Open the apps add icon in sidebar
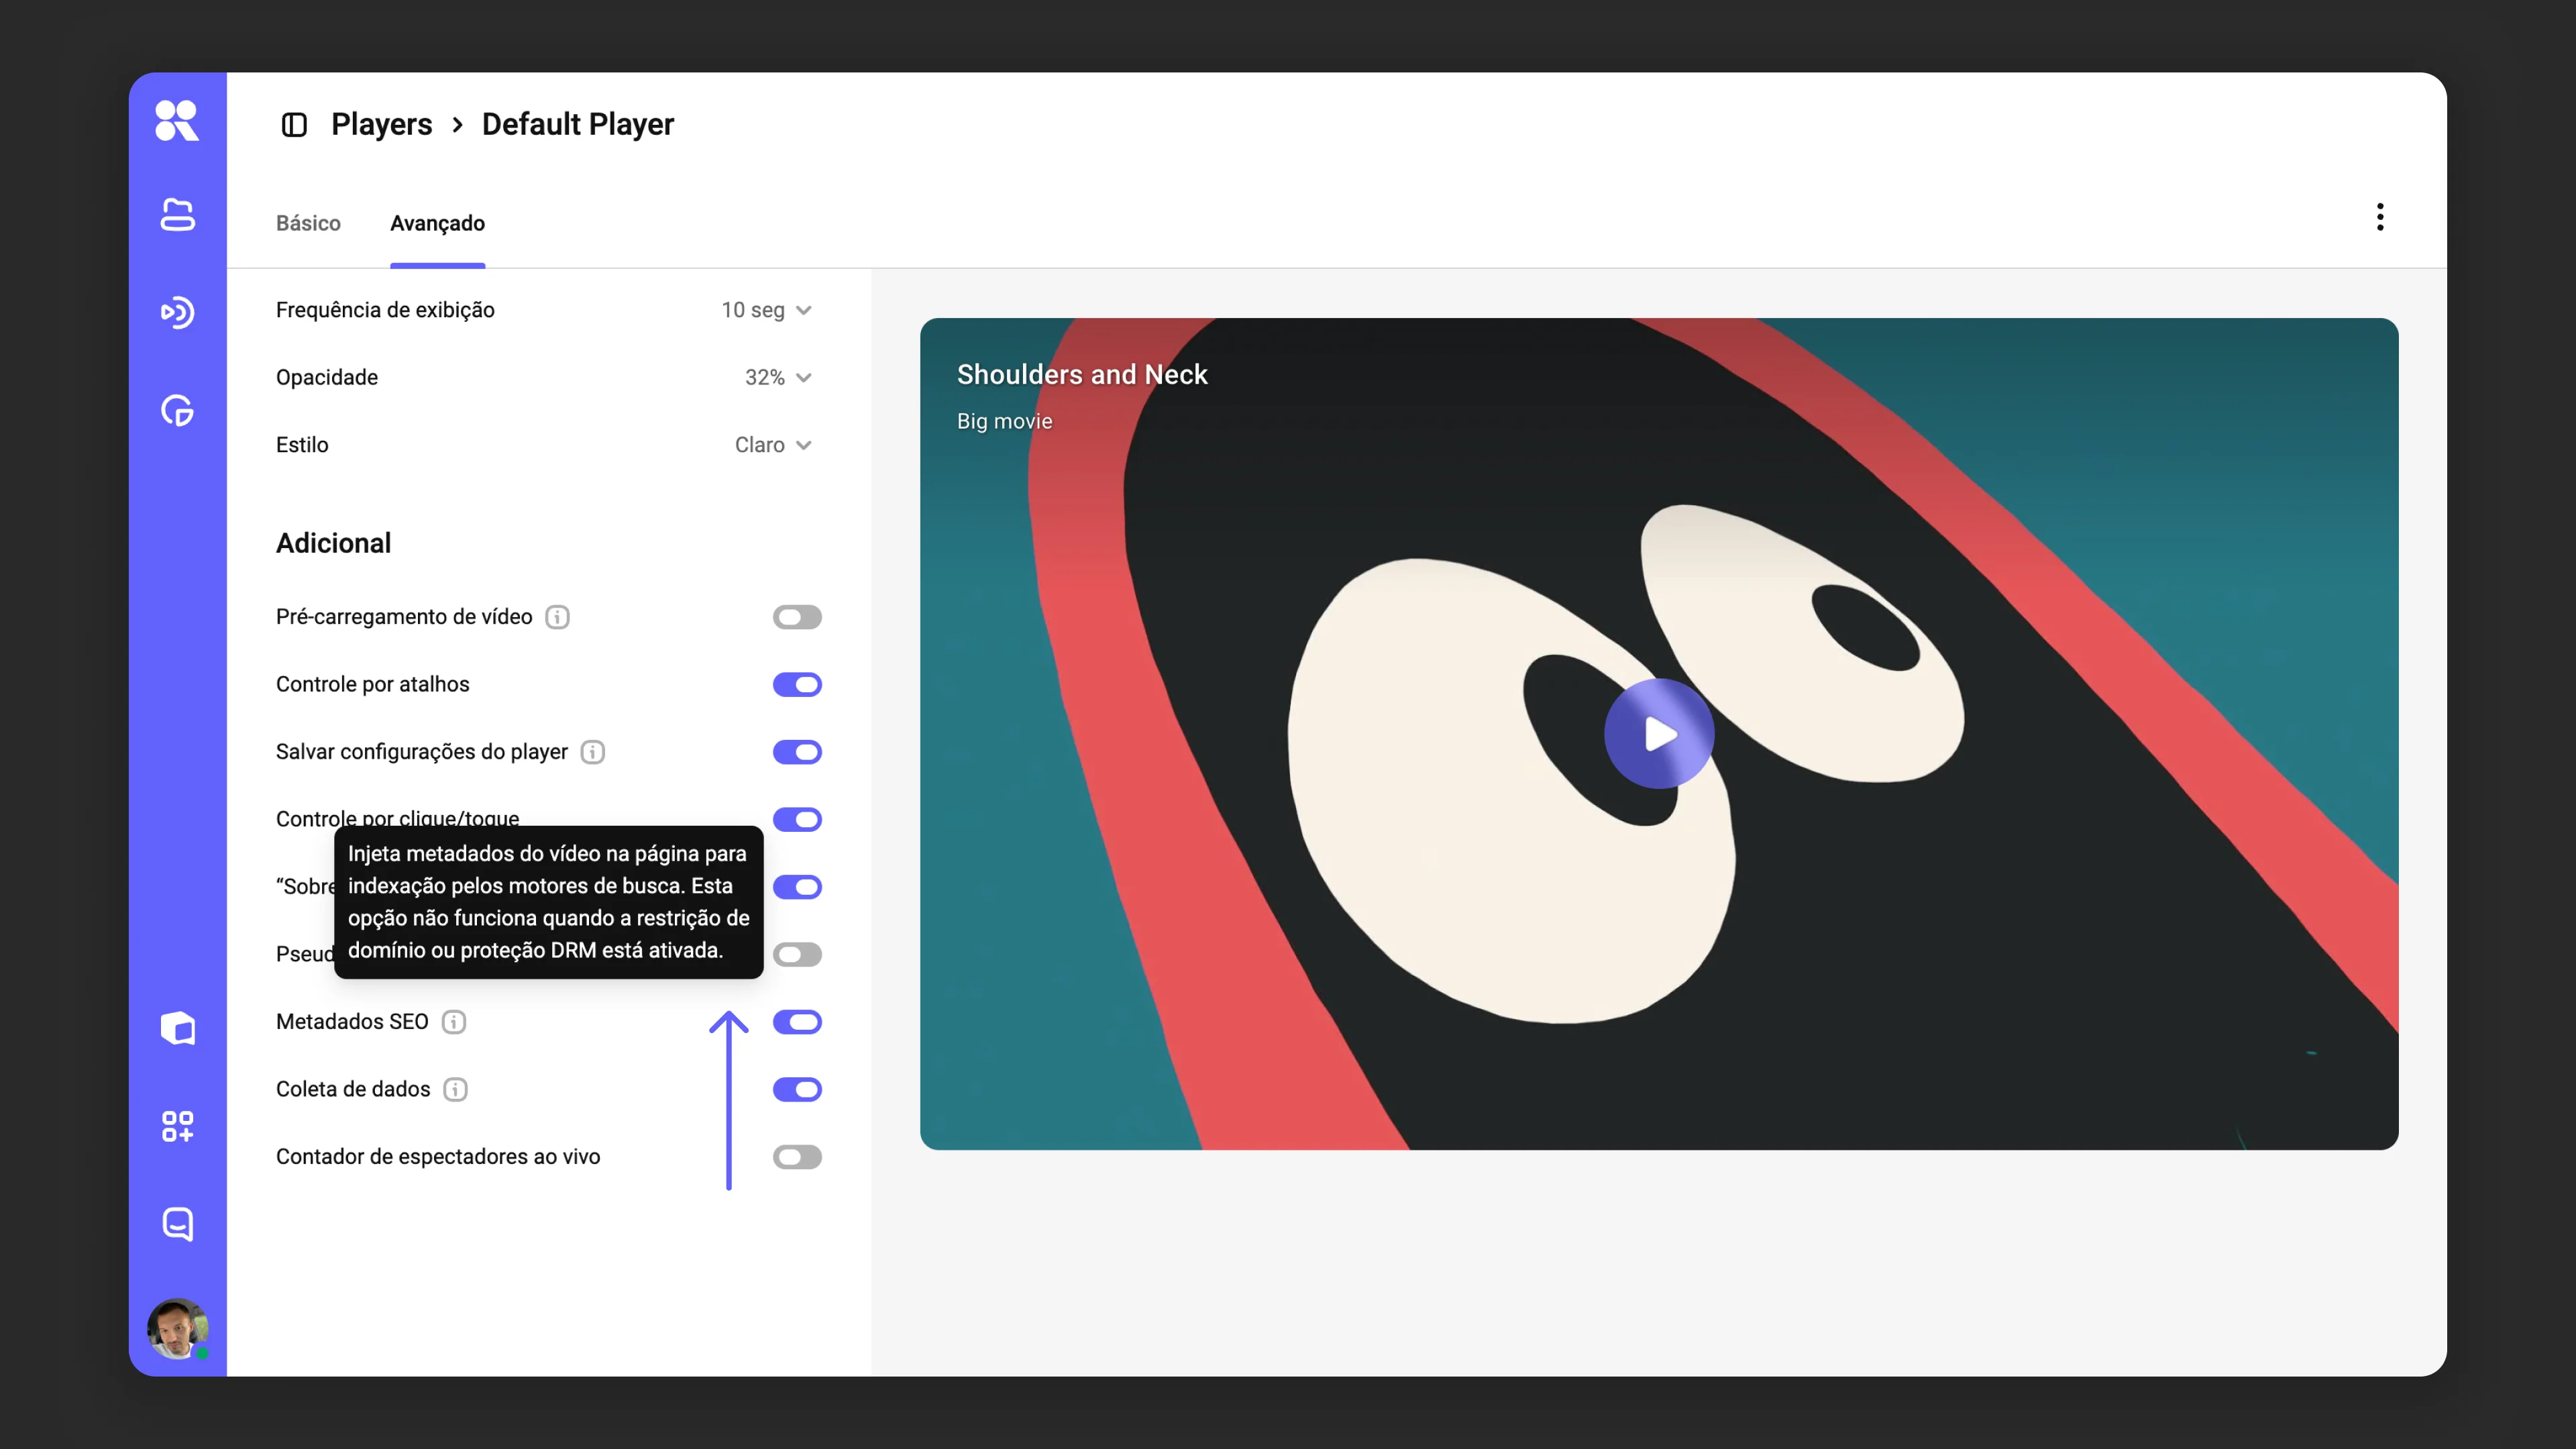The height and width of the screenshot is (1449, 2576). 177,1126
